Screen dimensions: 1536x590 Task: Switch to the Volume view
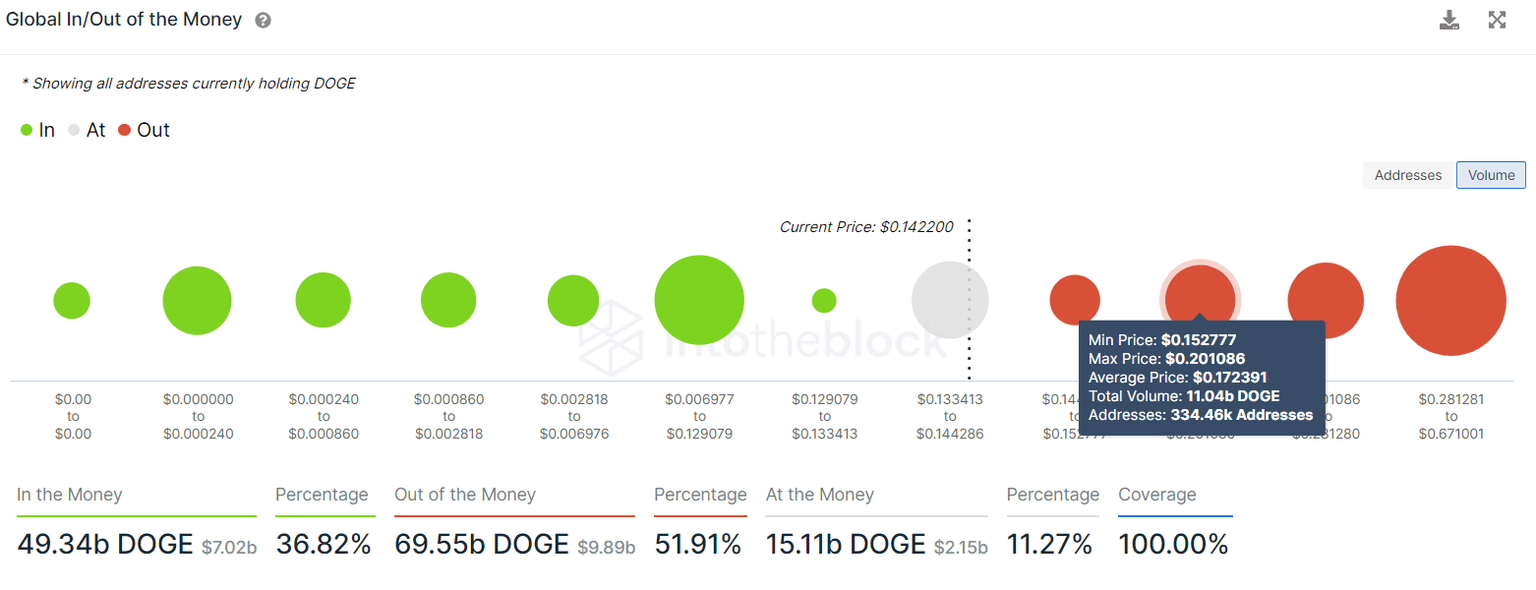[1491, 175]
